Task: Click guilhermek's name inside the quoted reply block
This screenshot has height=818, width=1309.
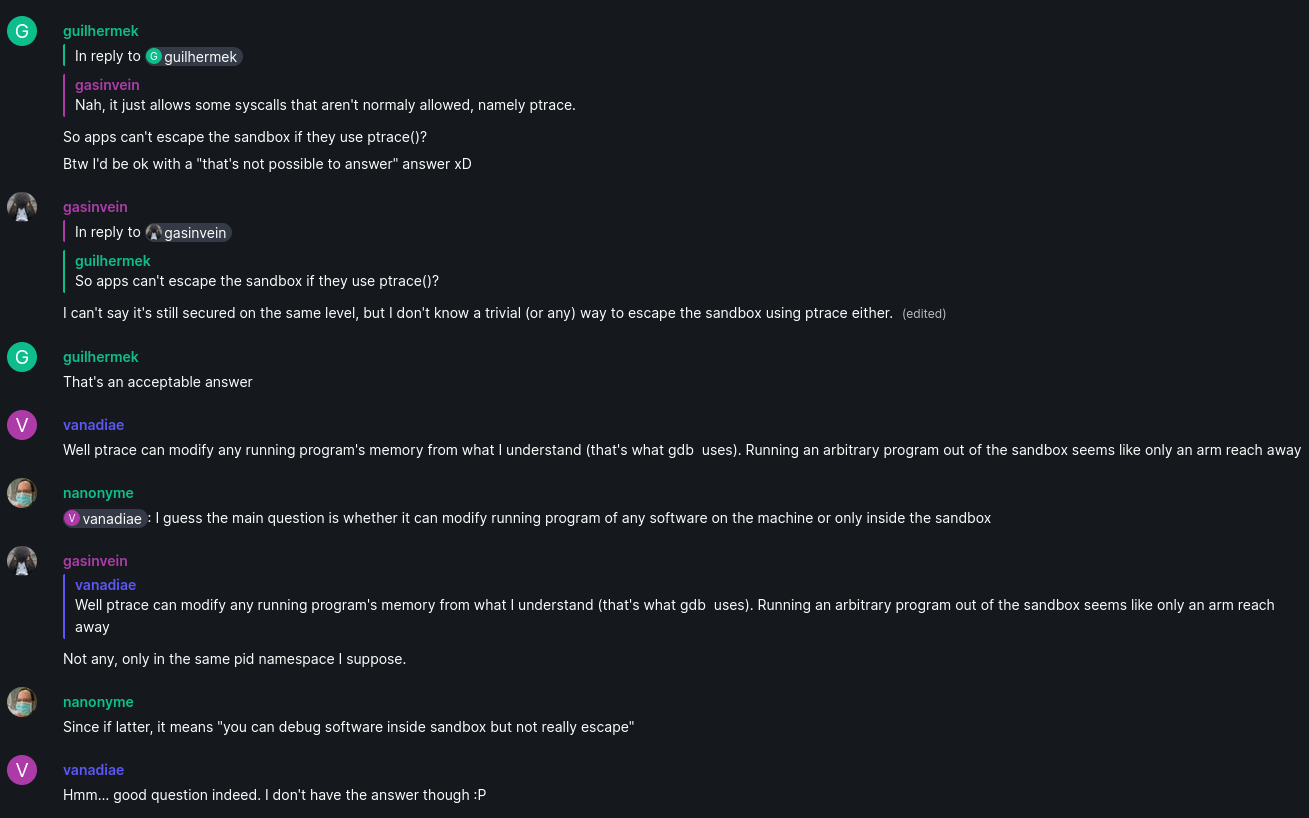Action: [112, 261]
